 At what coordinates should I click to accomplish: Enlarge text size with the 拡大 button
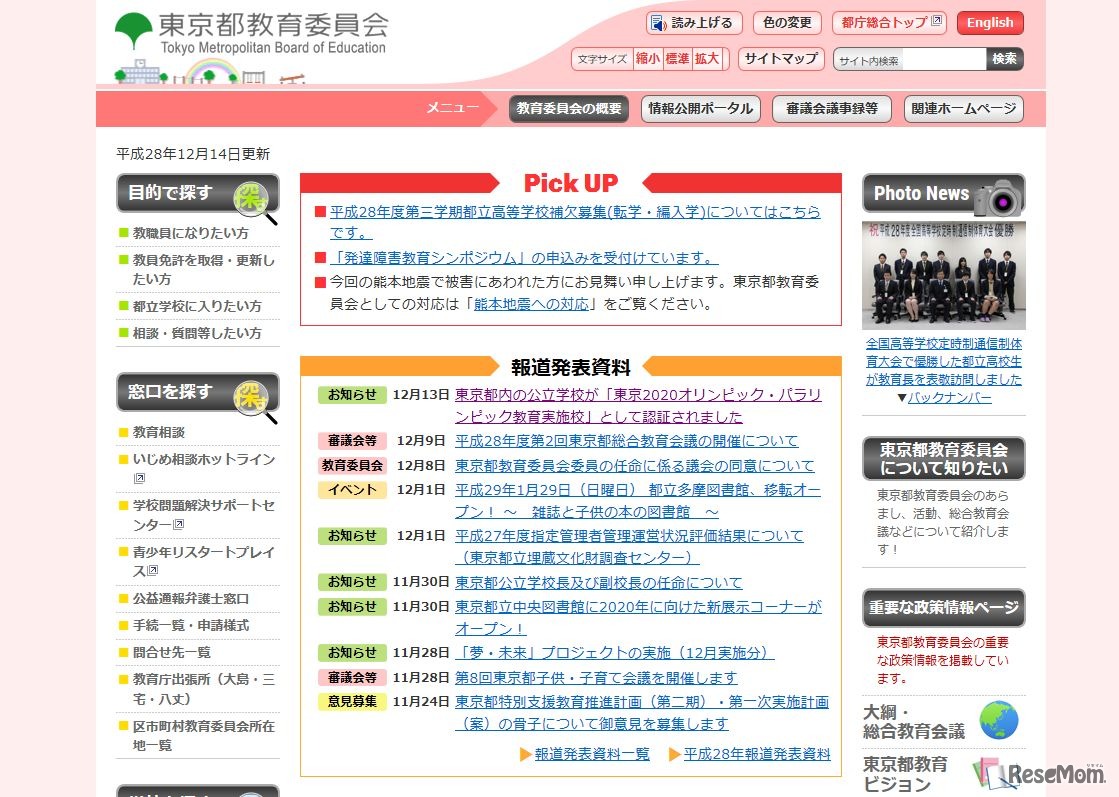705,58
